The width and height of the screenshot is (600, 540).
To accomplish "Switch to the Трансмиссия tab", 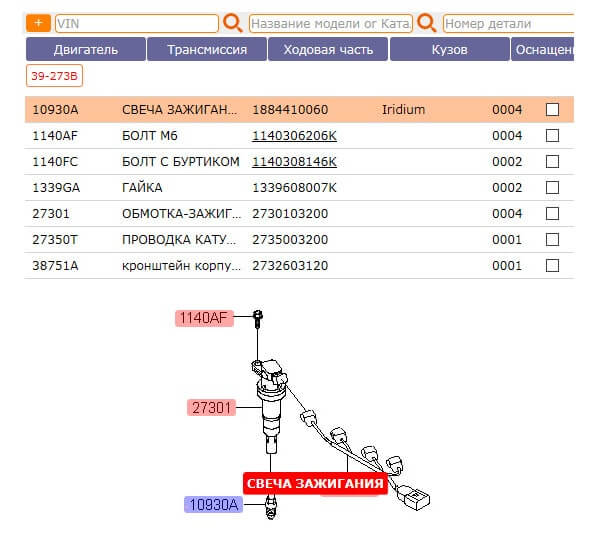I will click(x=207, y=49).
